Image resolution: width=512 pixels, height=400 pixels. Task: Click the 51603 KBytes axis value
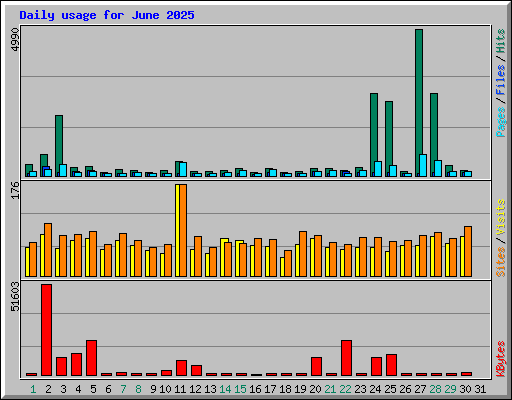15,296
